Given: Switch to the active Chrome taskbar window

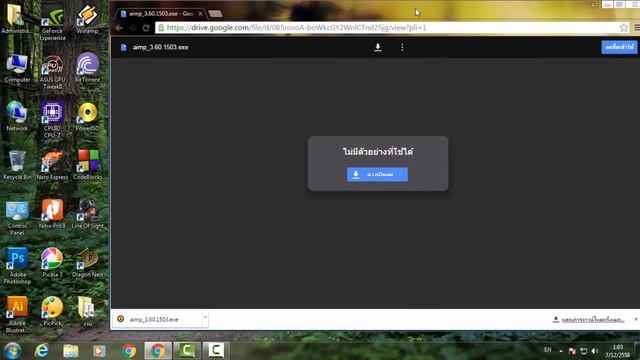Looking at the screenshot, I should (x=158, y=351).
